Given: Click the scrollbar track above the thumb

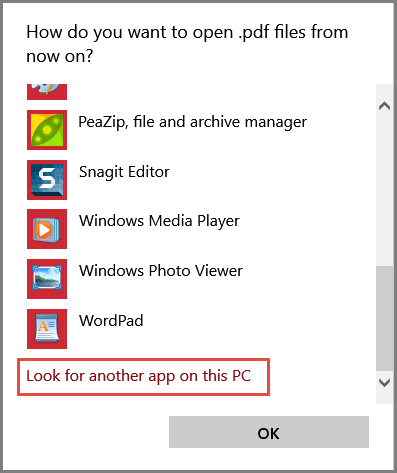Looking at the screenshot, I should 385,190.
